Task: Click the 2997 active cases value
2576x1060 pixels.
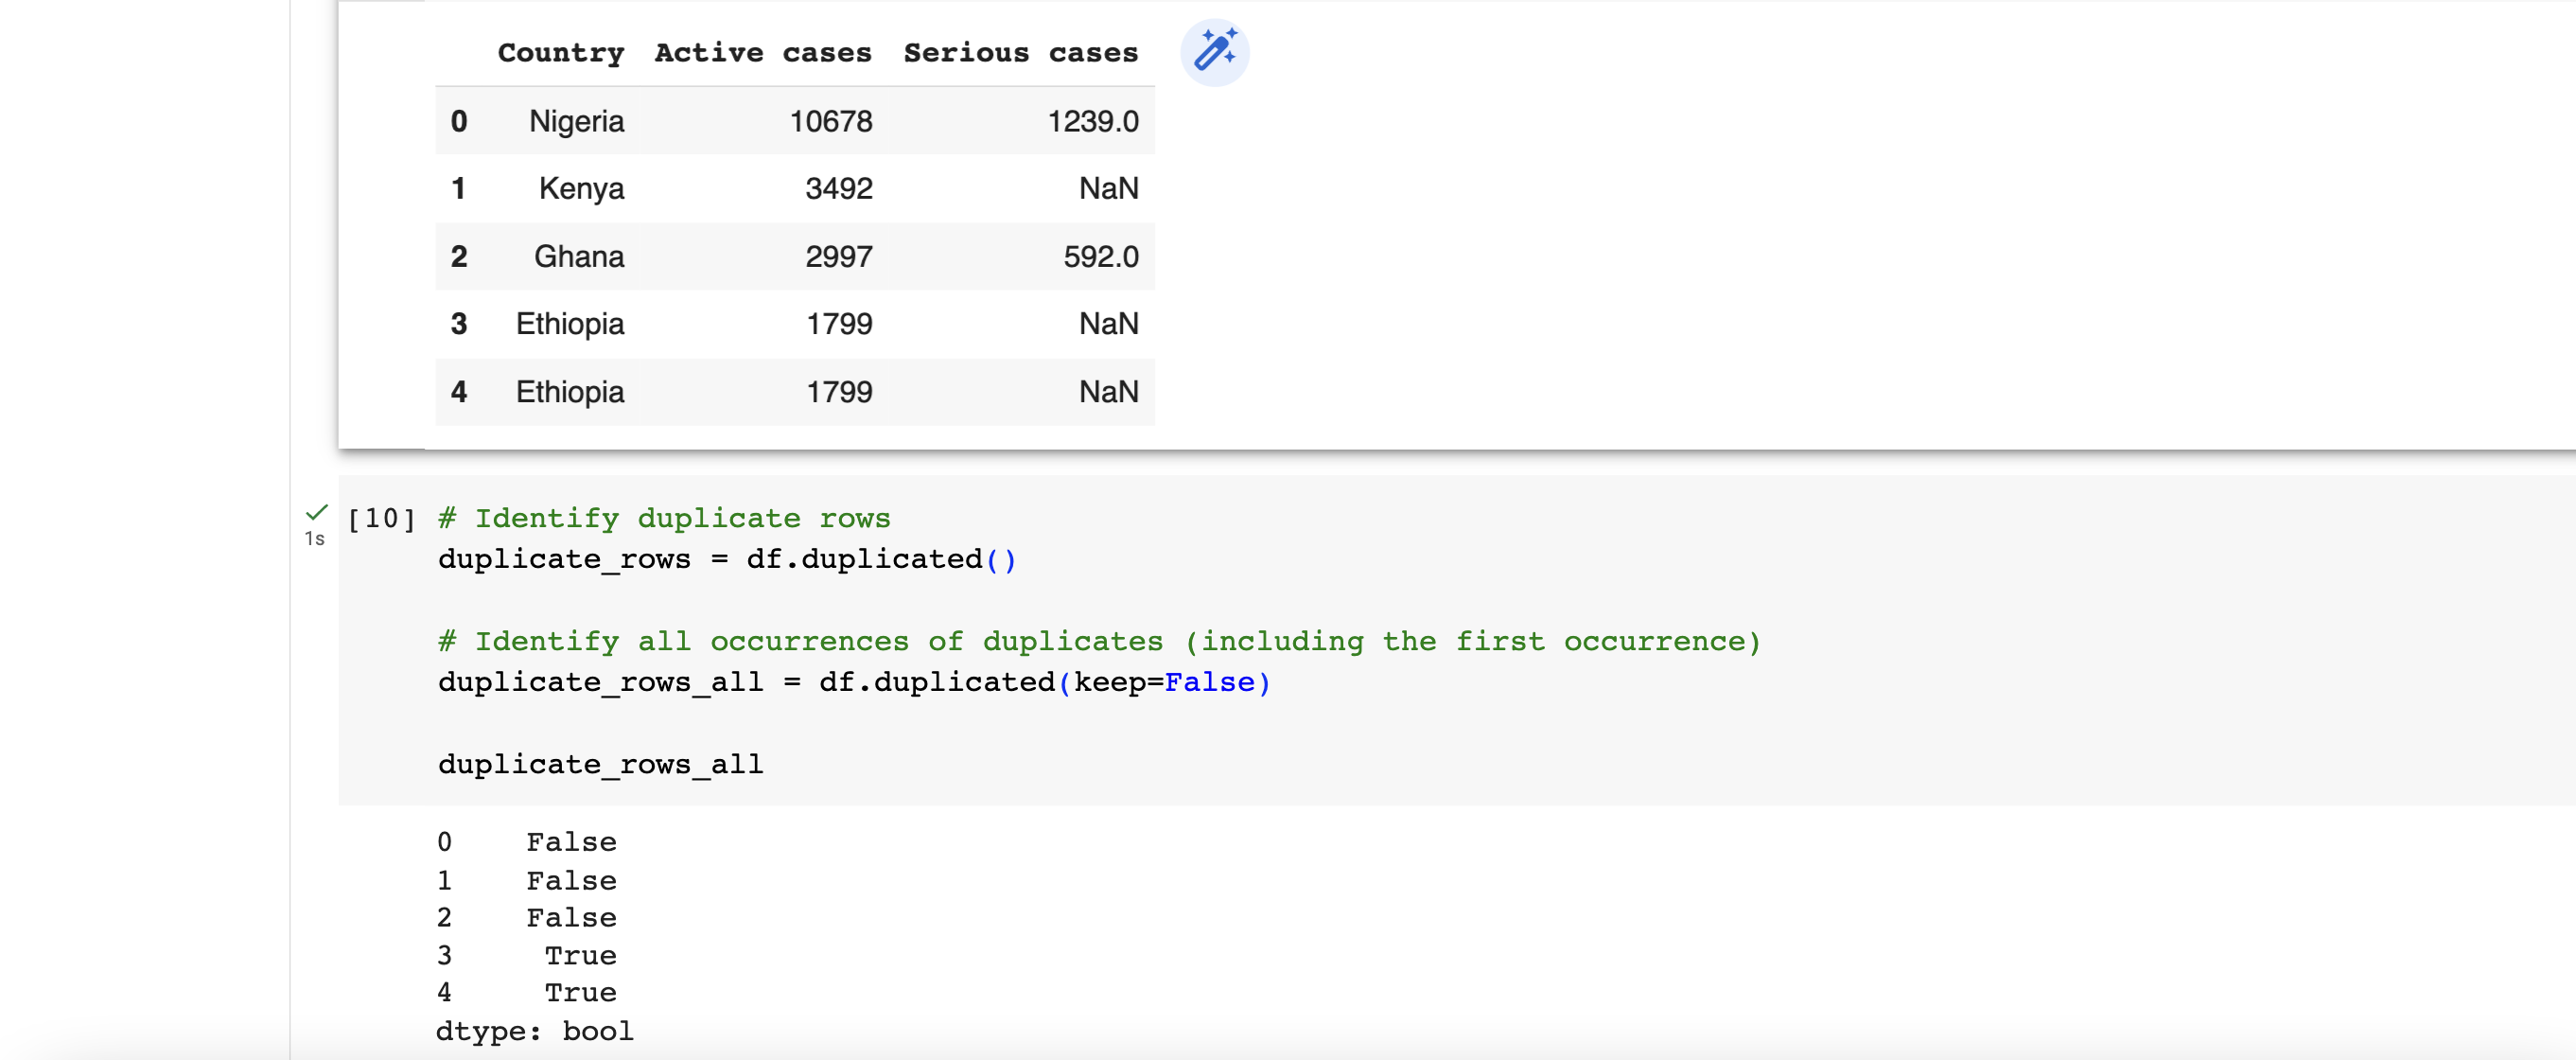Action: pos(839,256)
